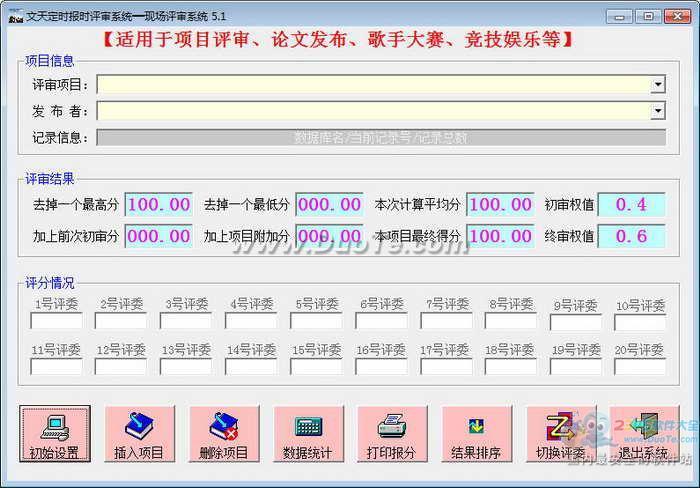
Task: Click the 10号评委 score box
Action: pyautogui.click(x=640, y=323)
